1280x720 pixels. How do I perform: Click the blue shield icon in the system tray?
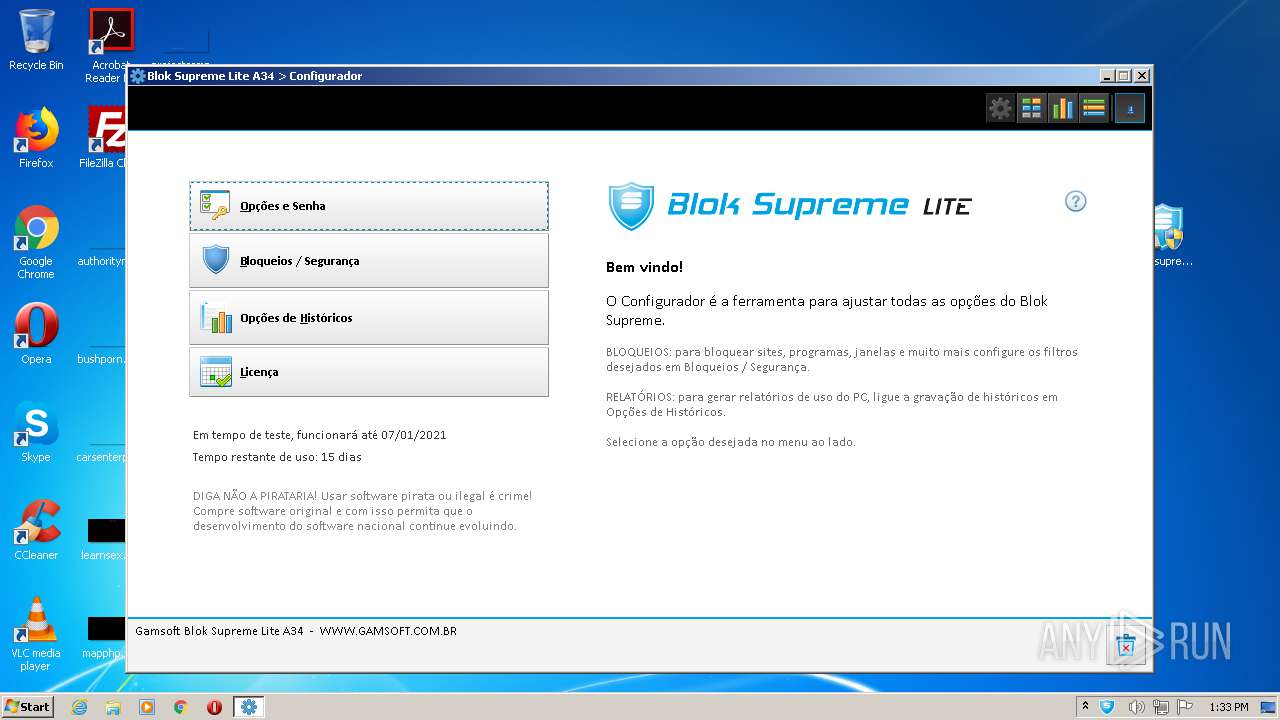click(1108, 707)
